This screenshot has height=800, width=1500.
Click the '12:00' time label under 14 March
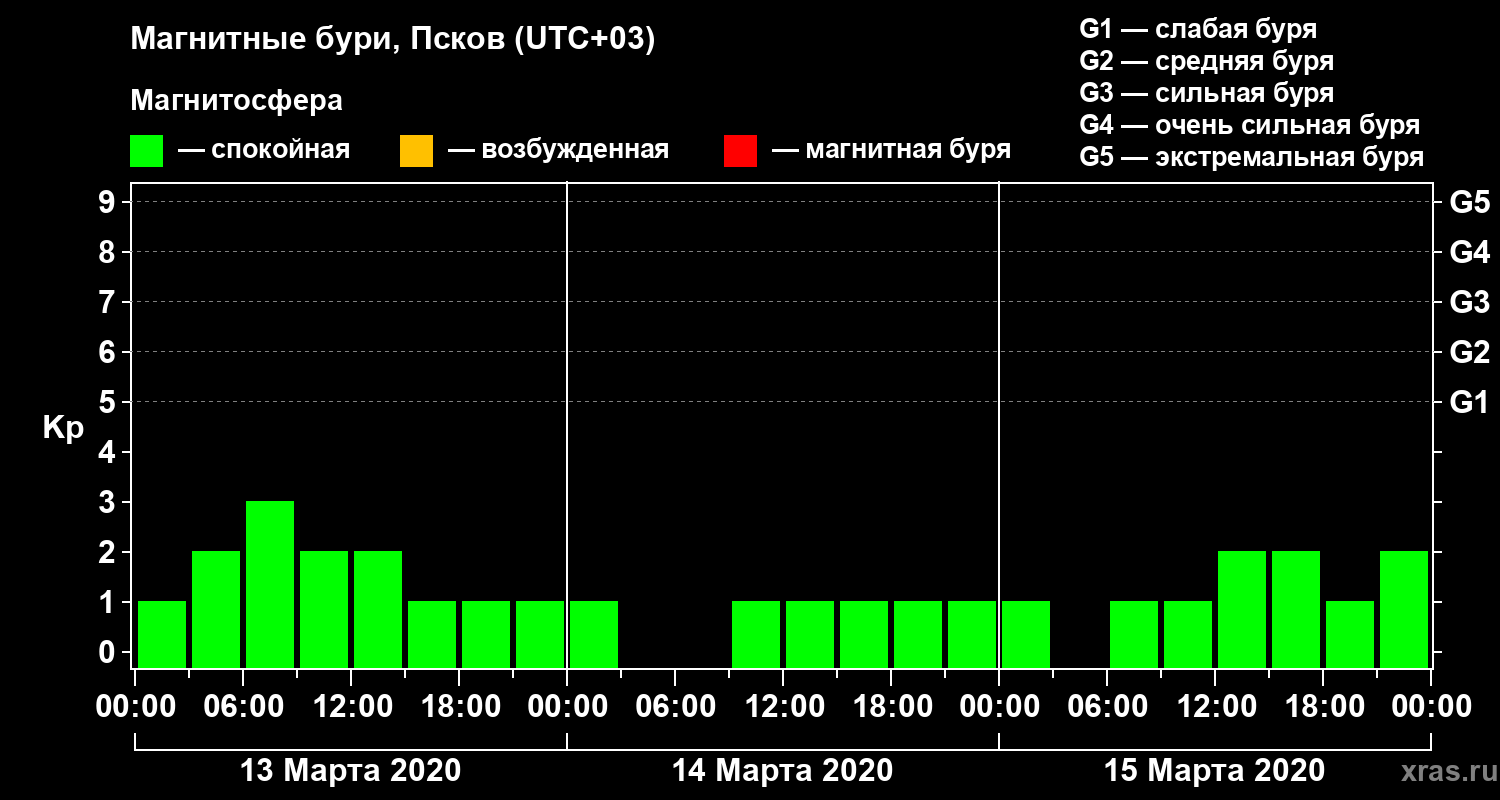coord(785,707)
